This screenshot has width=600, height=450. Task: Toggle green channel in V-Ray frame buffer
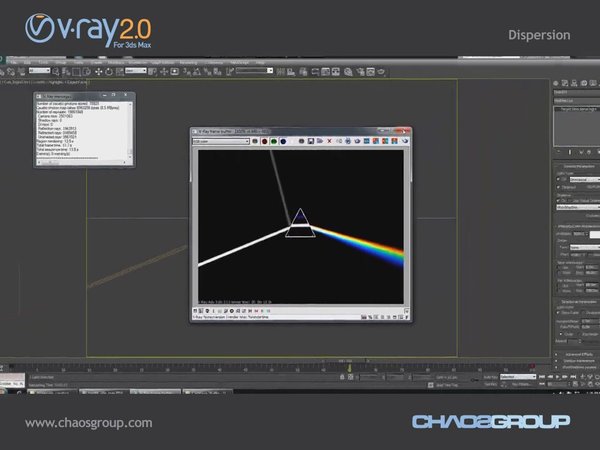pos(274,142)
